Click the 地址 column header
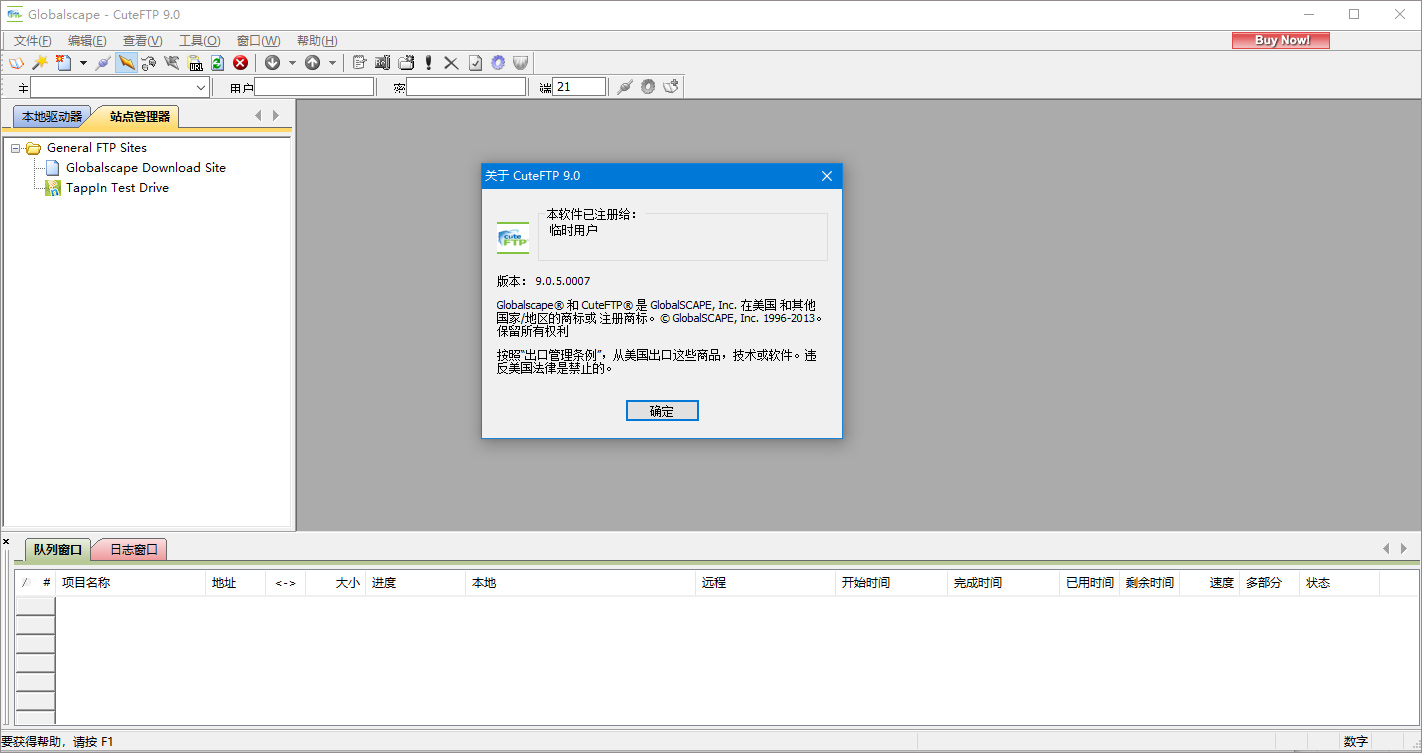Viewport: 1422px width, 753px height. pos(236,583)
